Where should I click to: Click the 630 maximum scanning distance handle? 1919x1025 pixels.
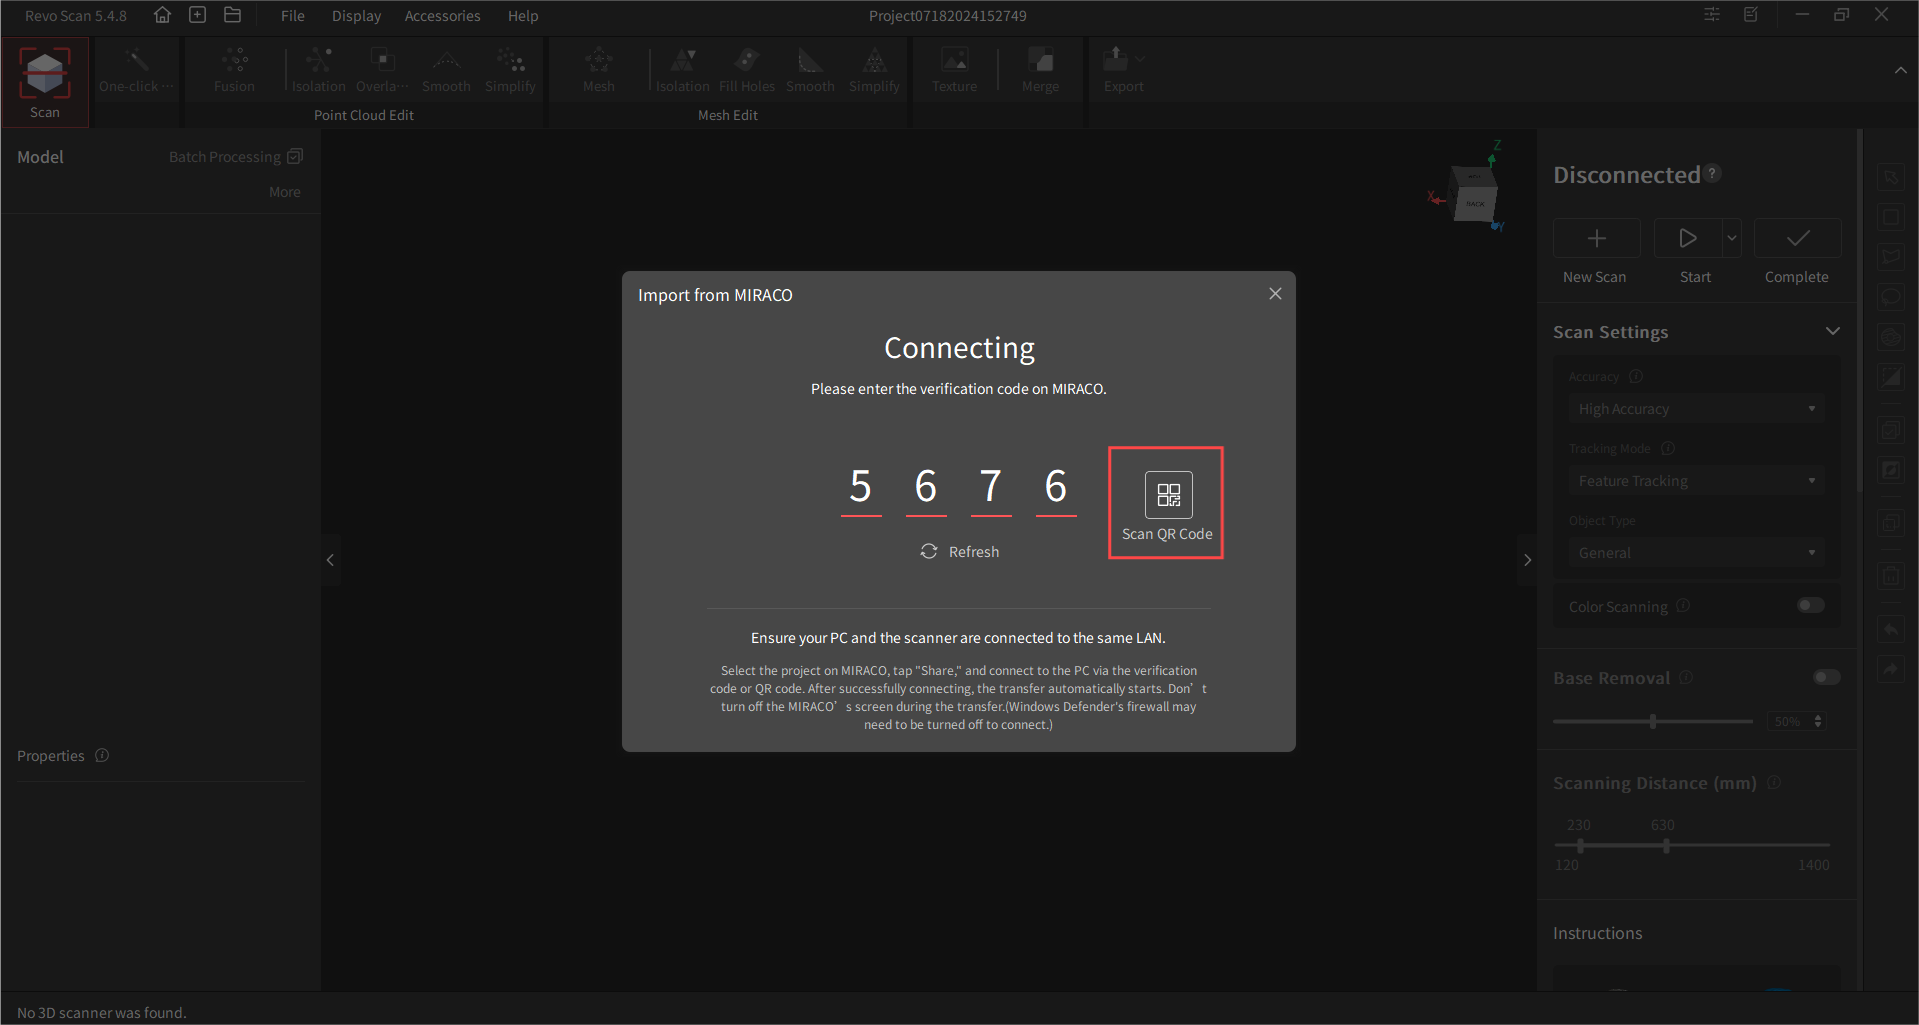coord(1666,846)
